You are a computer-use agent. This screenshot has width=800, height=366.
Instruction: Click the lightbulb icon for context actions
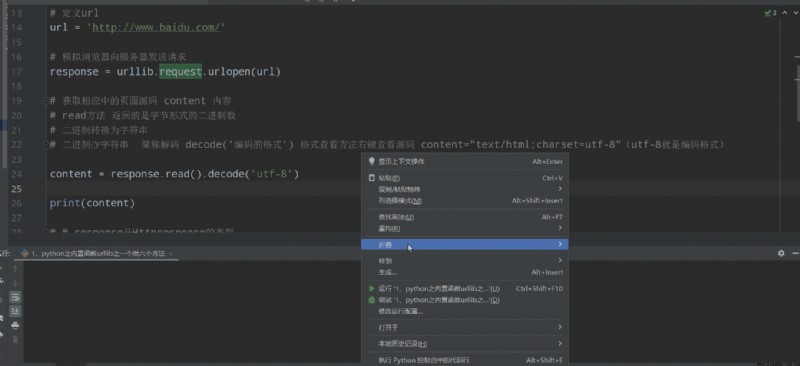pos(371,161)
